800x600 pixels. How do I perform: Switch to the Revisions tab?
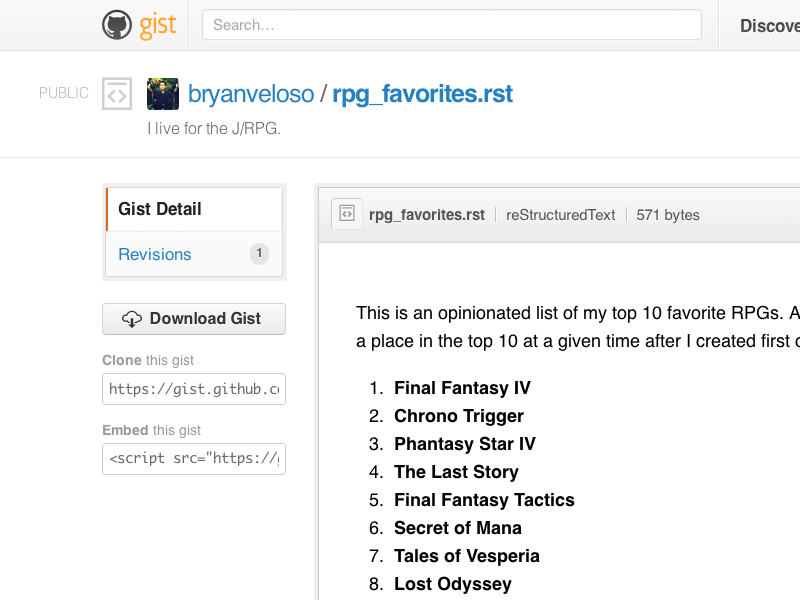[194, 254]
